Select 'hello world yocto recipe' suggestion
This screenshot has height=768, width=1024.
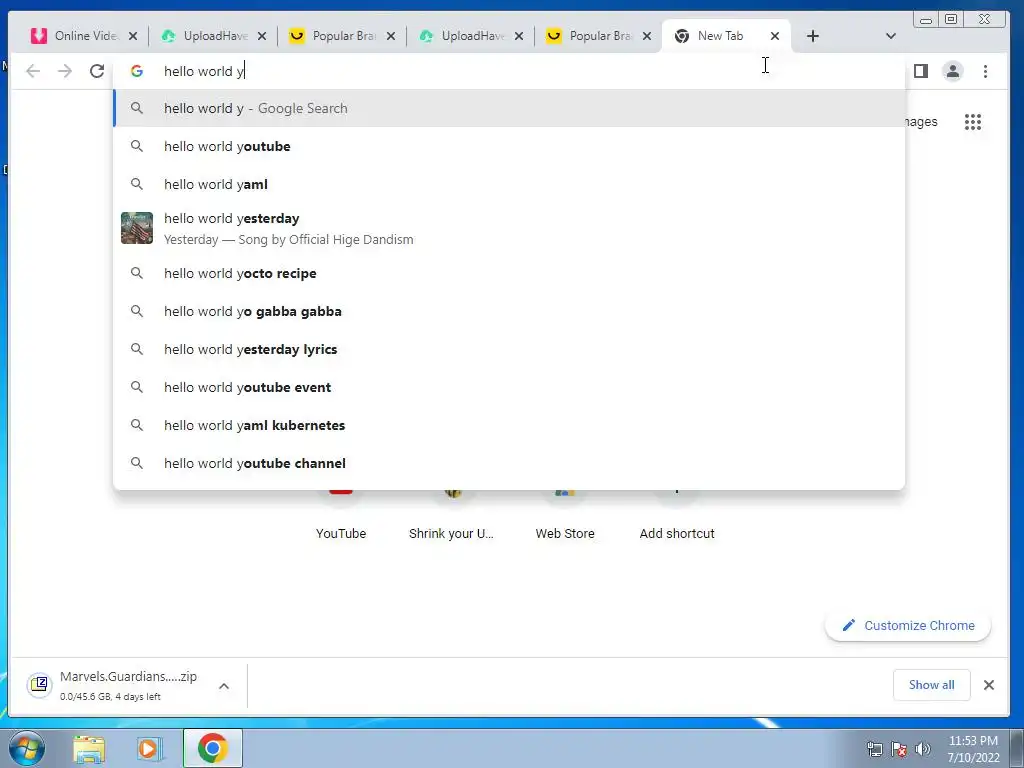(509, 273)
